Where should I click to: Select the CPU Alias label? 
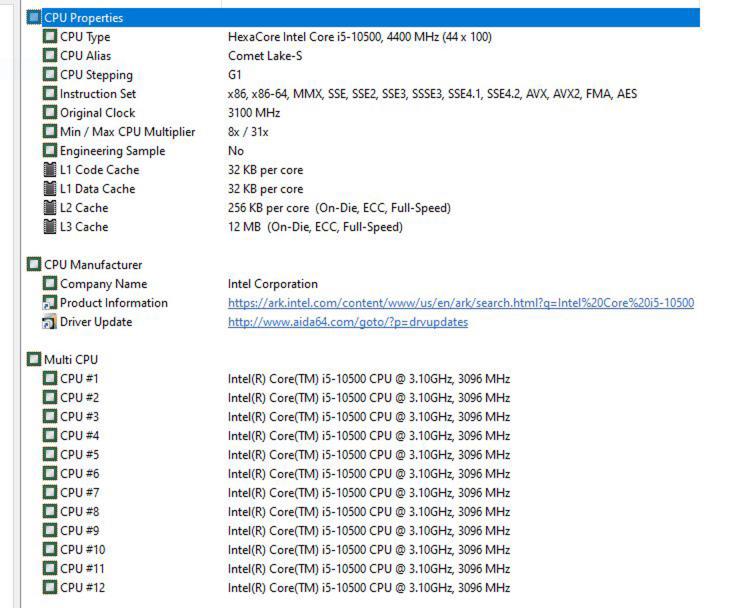pos(85,56)
